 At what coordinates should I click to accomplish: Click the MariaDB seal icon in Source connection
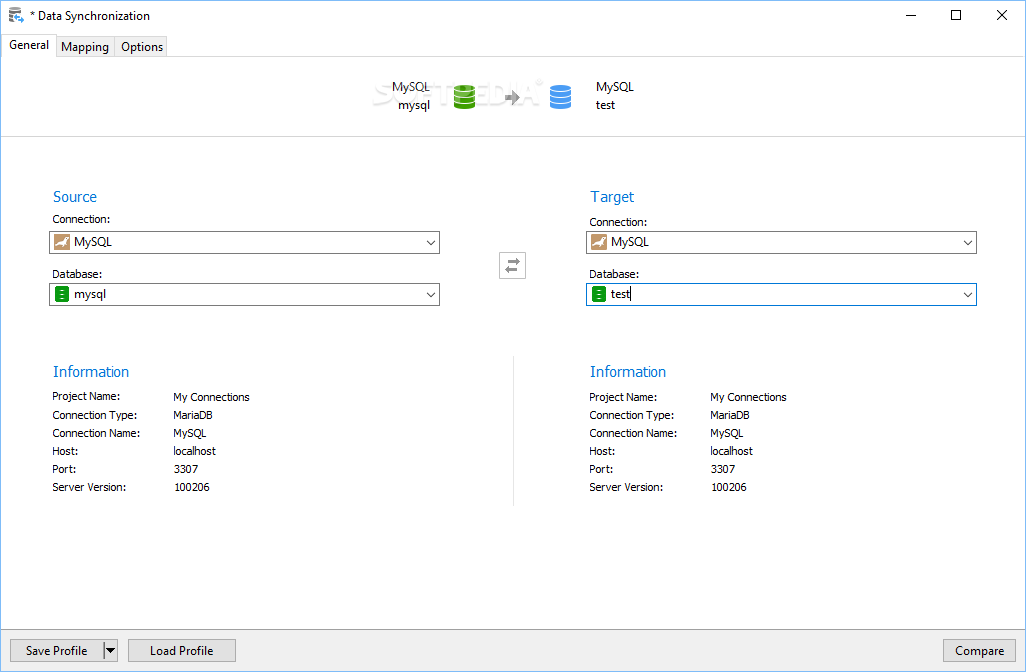(x=62, y=242)
